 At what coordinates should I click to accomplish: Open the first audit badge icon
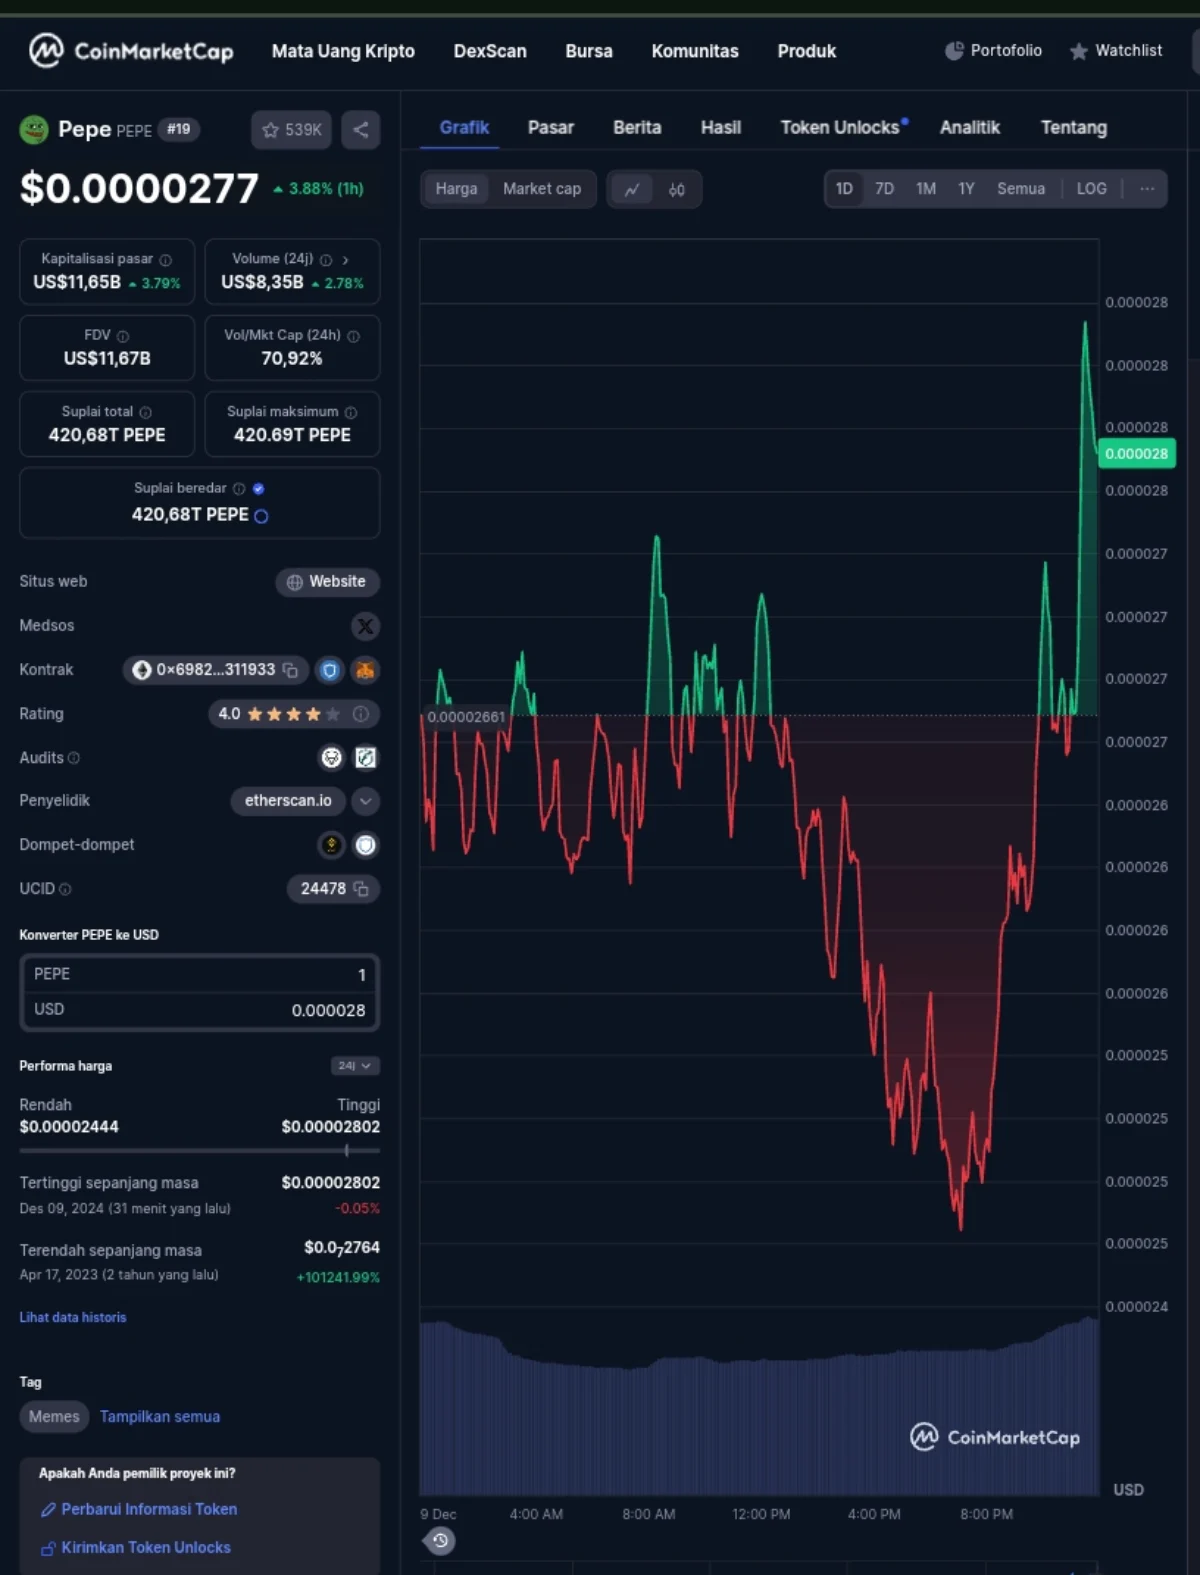click(x=331, y=758)
